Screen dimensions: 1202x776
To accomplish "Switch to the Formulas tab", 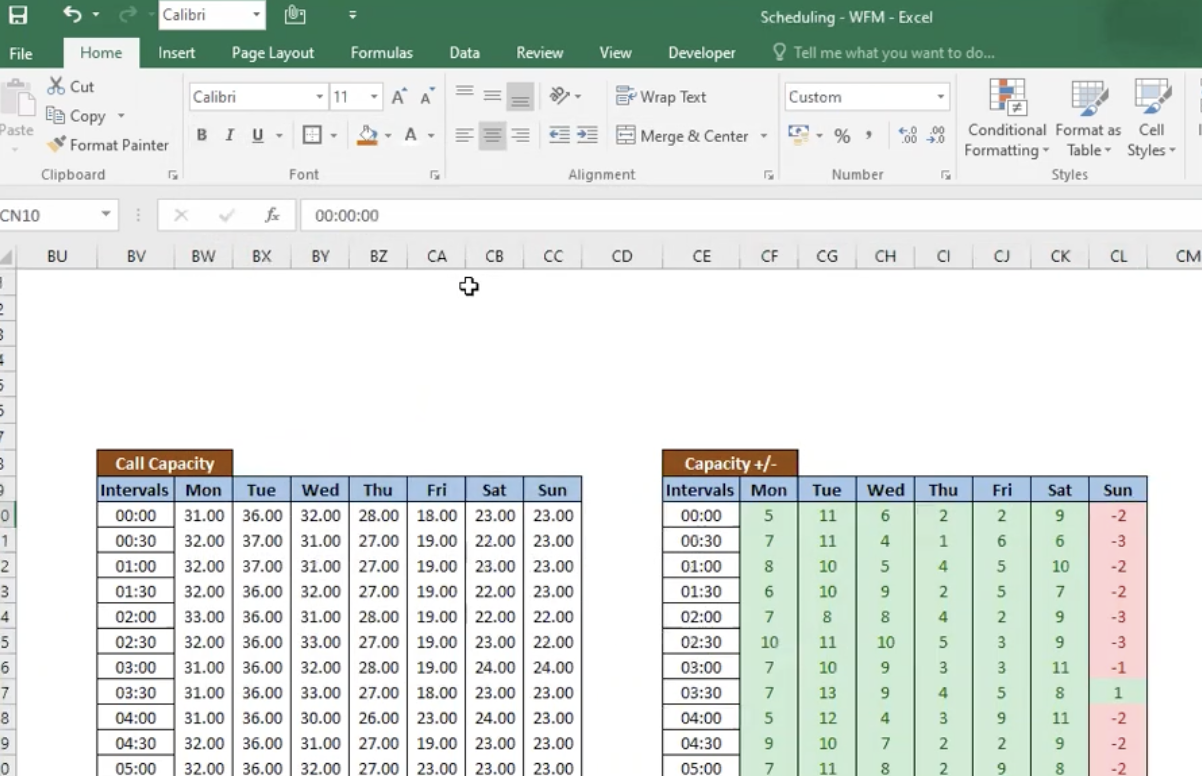I will (x=381, y=53).
